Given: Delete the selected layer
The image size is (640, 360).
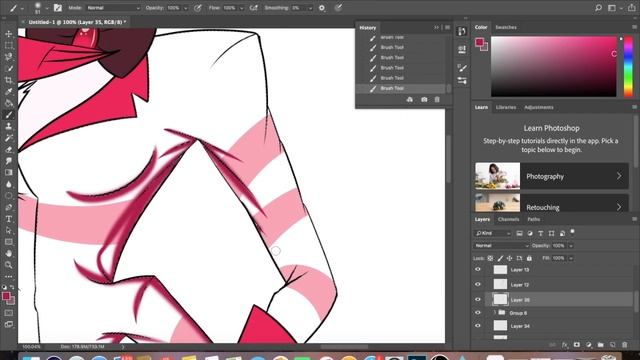Looking at the screenshot, I should pos(624,345).
